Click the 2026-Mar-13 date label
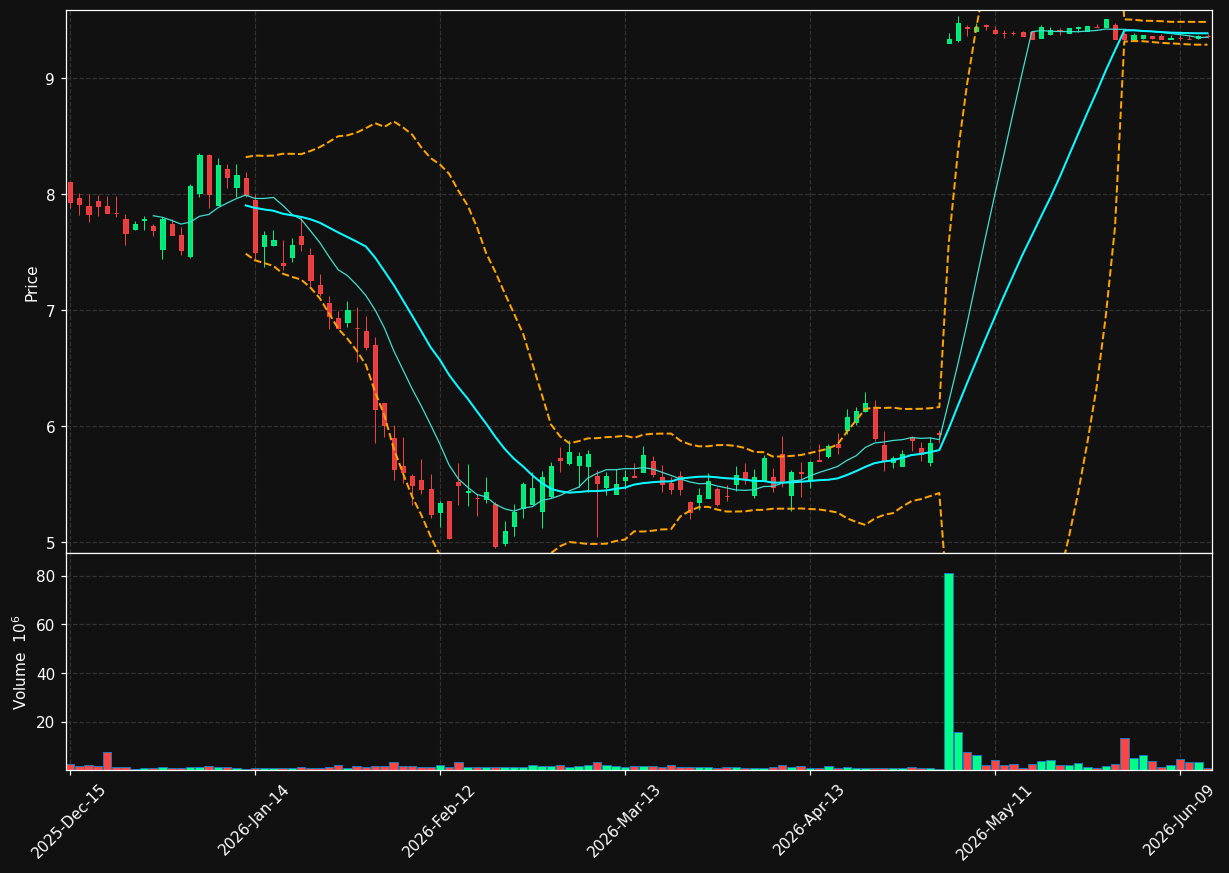 coord(623,821)
